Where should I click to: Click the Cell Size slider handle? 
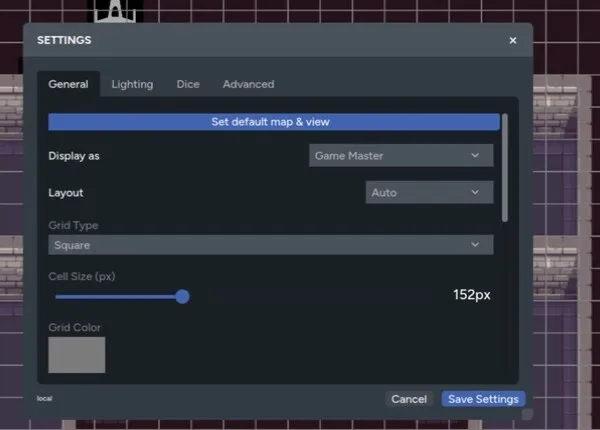pos(183,297)
